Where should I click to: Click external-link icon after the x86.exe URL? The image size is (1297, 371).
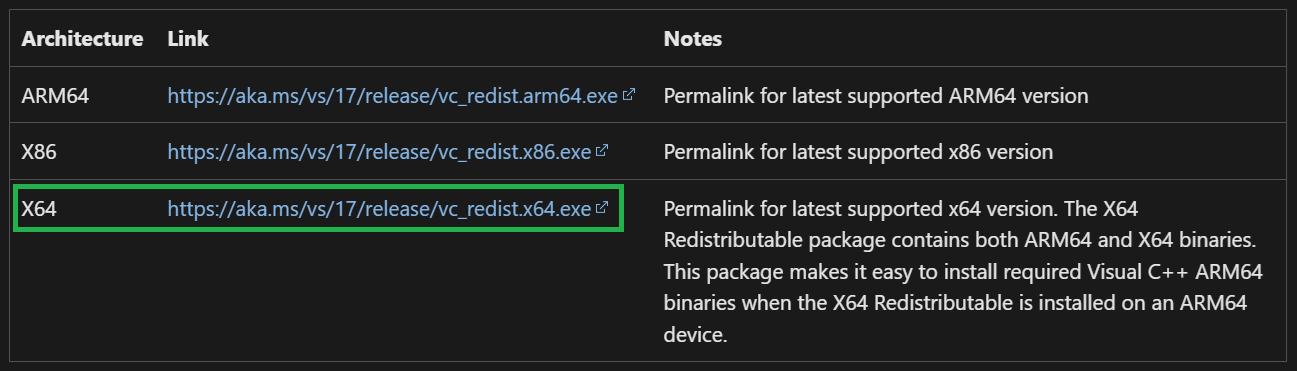(602, 151)
